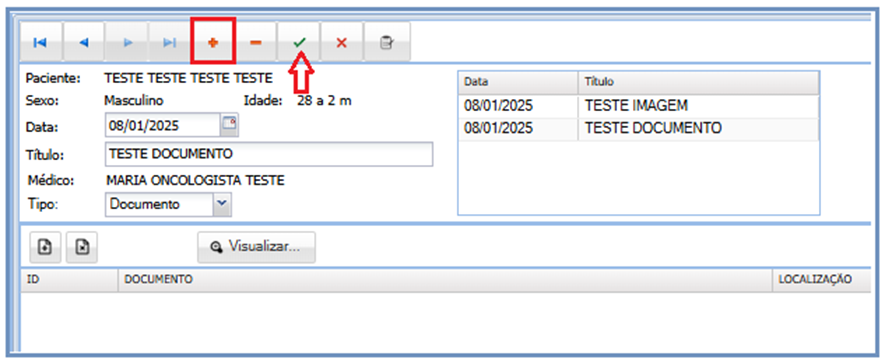
Task: Jump to the last record
Action: click(x=170, y=42)
